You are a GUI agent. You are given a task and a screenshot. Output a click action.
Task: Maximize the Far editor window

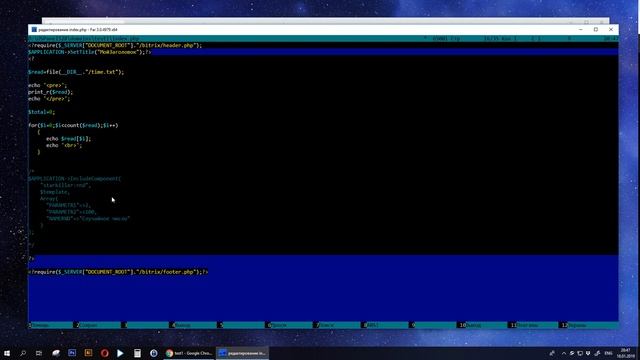click(596, 29)
